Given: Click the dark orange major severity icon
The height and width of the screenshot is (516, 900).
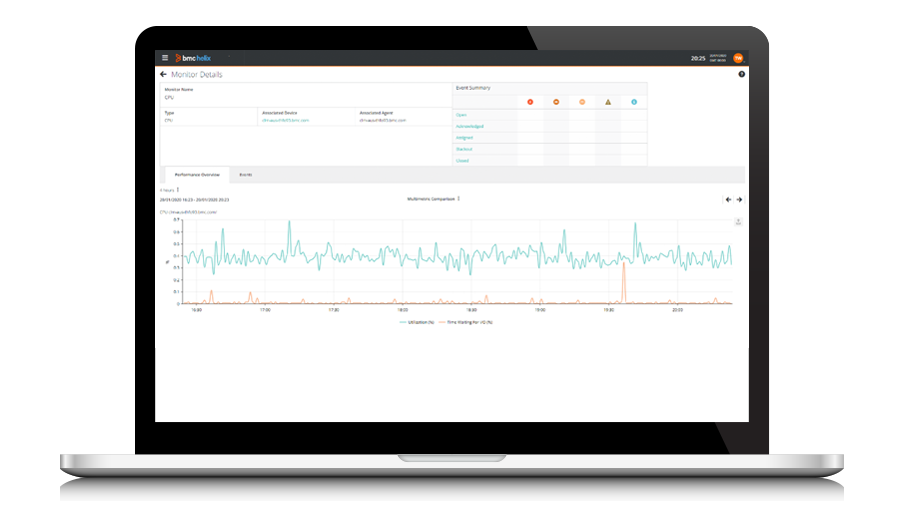Looking at the screenshot, I should pos(556,102).
